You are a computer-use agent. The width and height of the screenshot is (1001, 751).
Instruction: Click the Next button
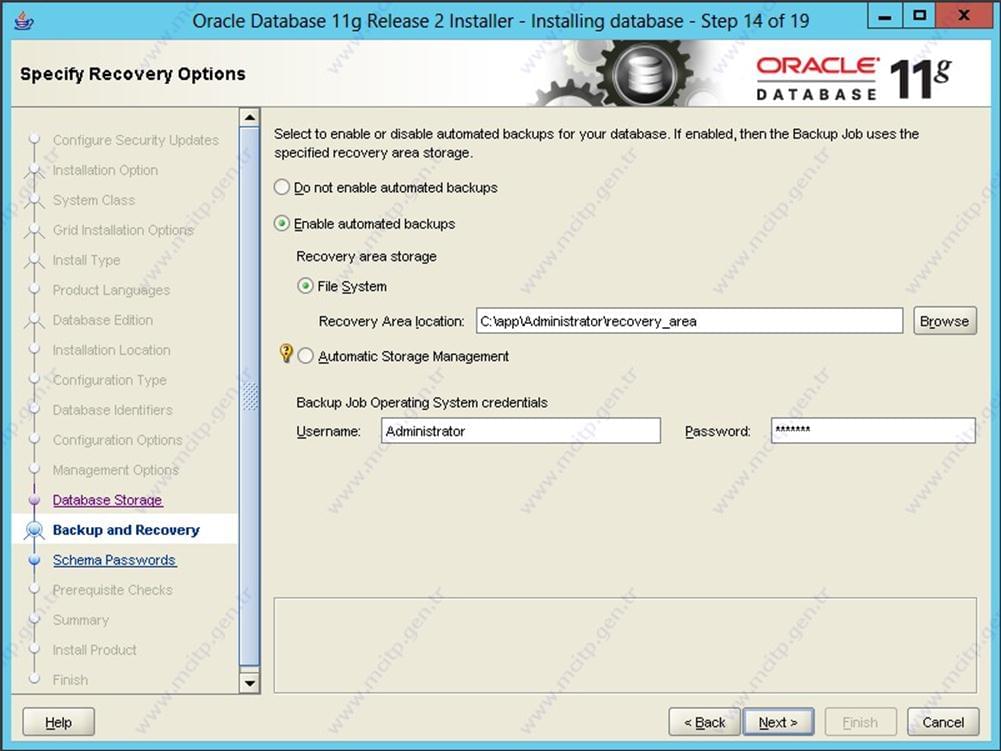click(778, 722)
